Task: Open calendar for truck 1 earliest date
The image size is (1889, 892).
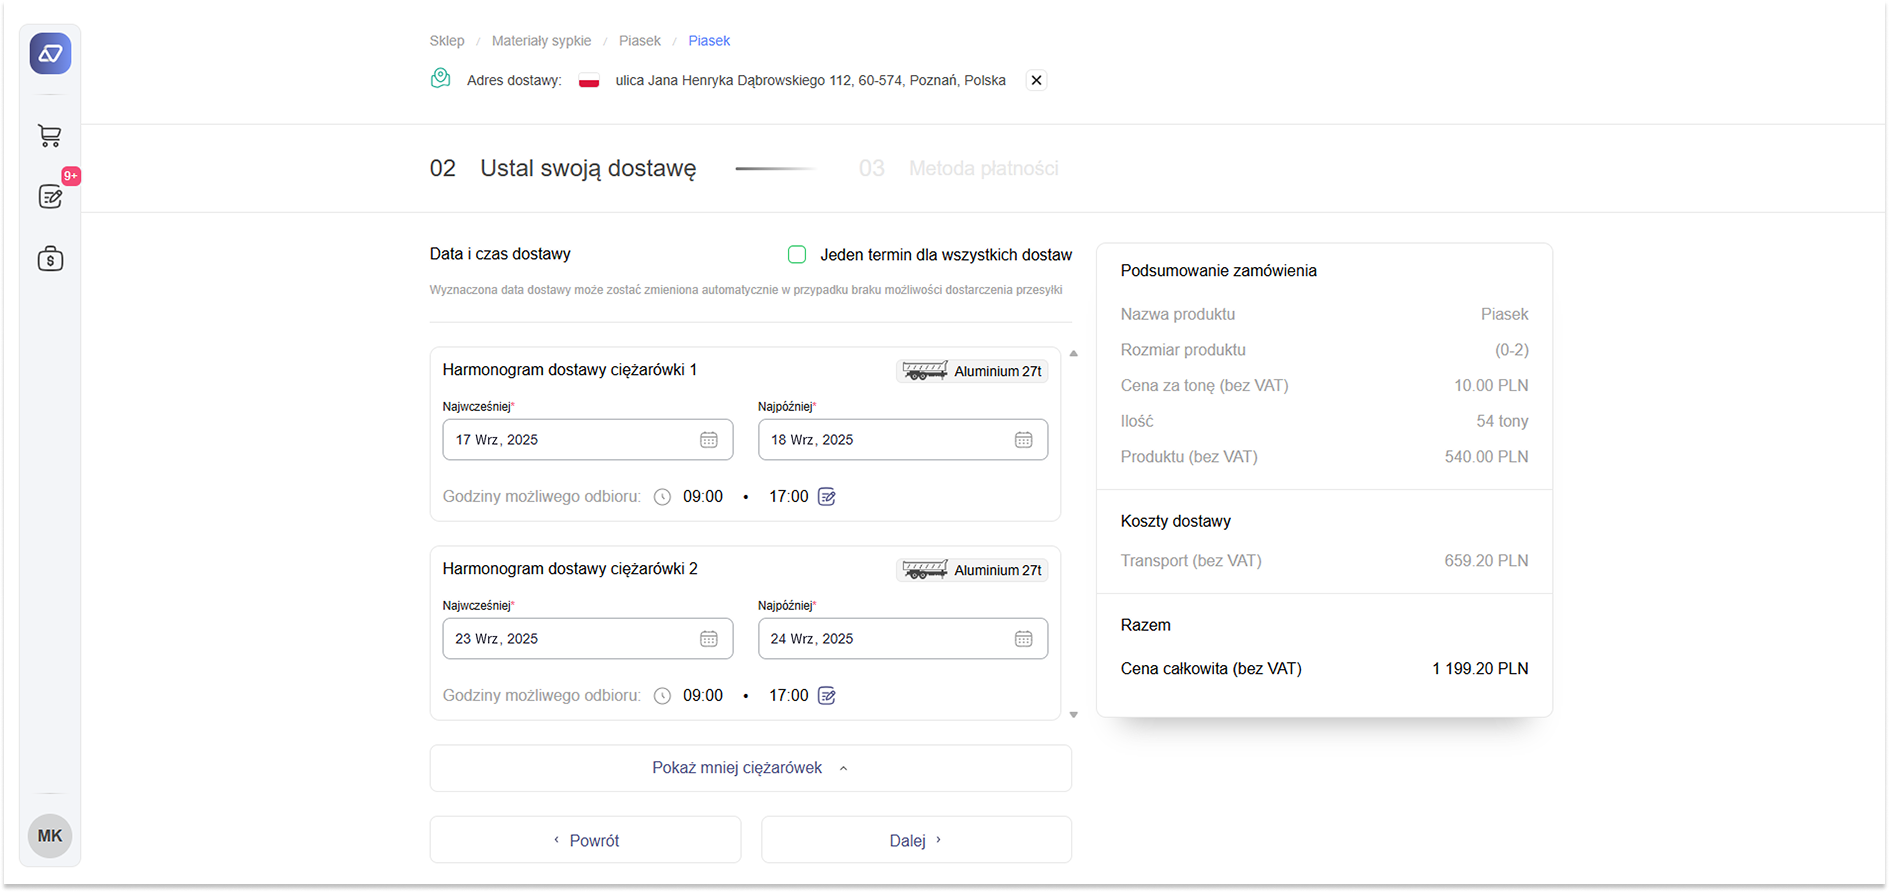Action: pos(708,440)
